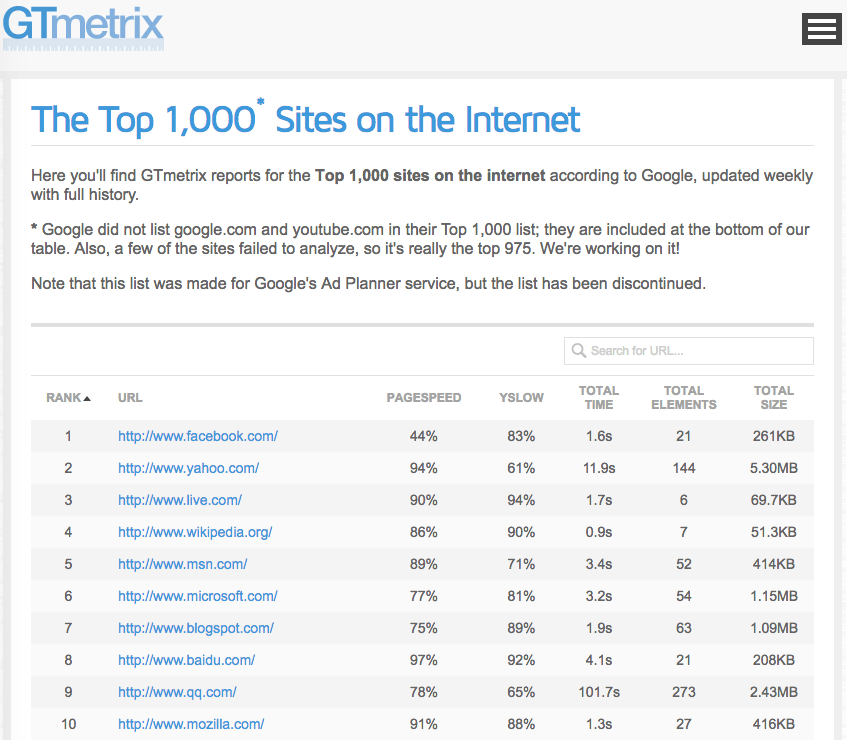Sort table by YSlow column
The image size is (847, 740).
coord(521,398)
